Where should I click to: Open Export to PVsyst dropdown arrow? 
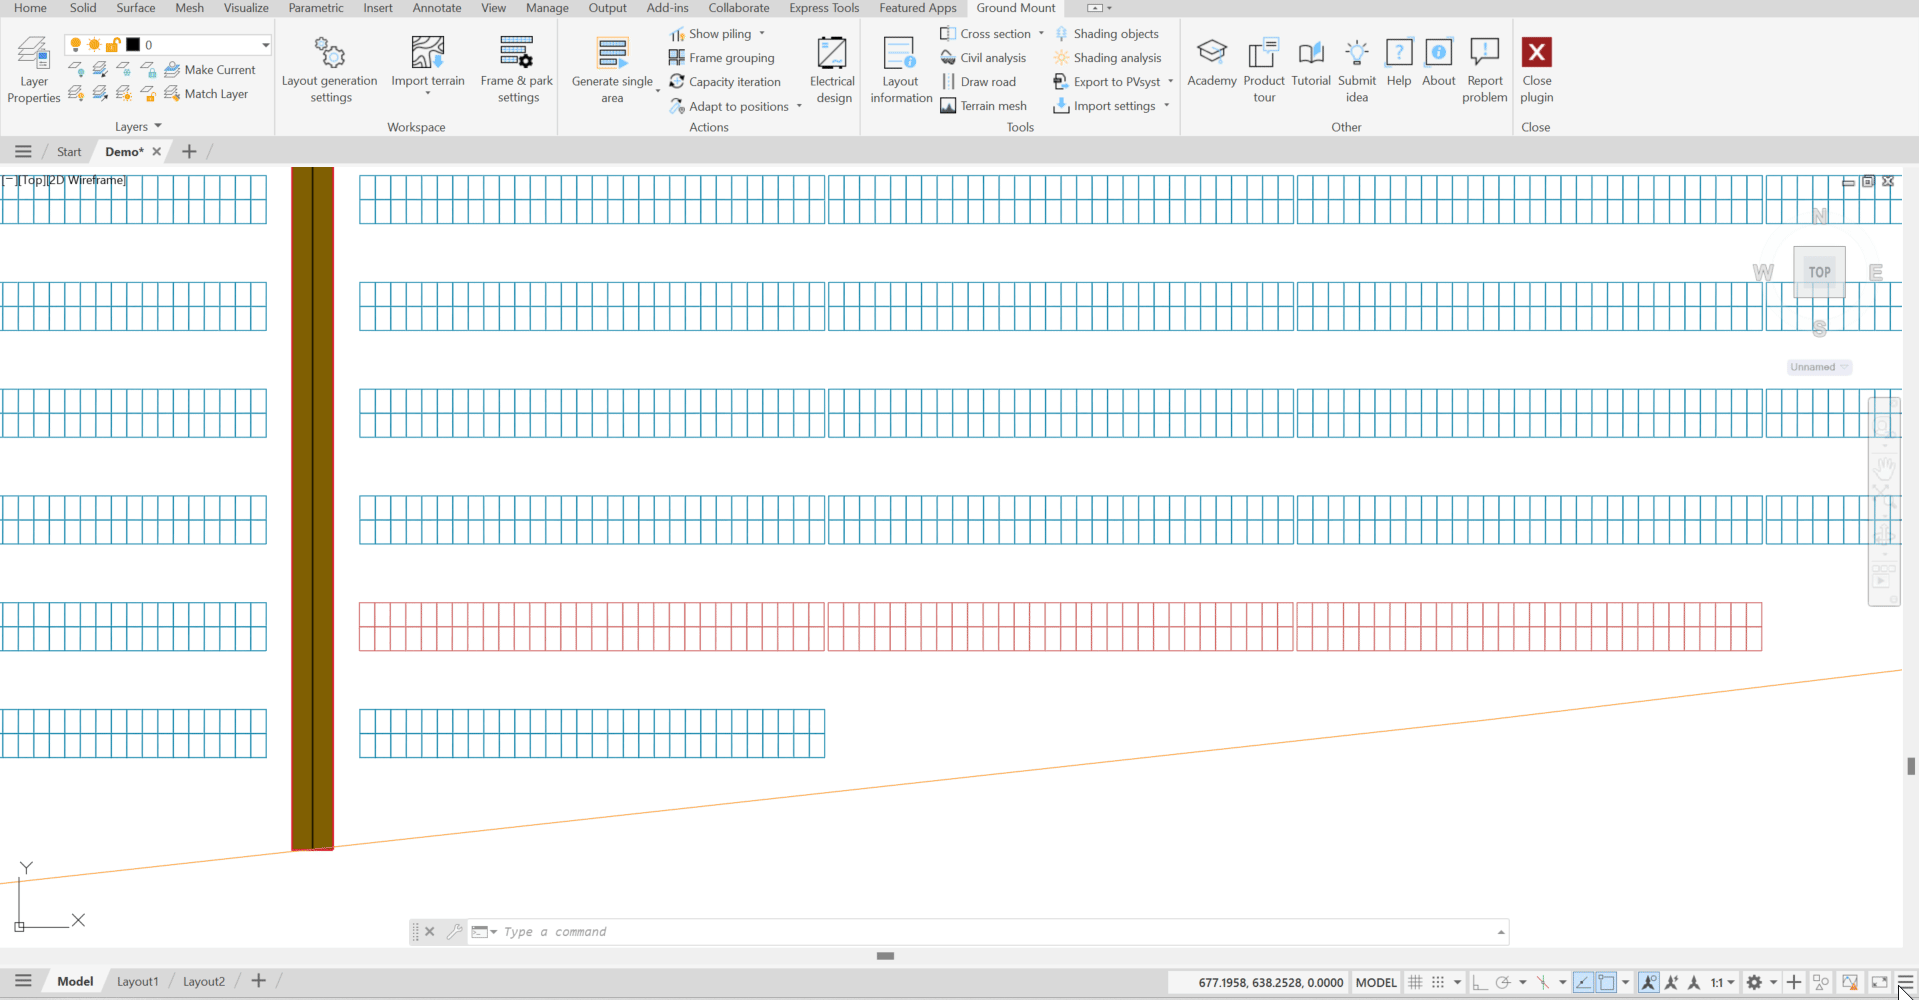click(x=1170, y=82)
